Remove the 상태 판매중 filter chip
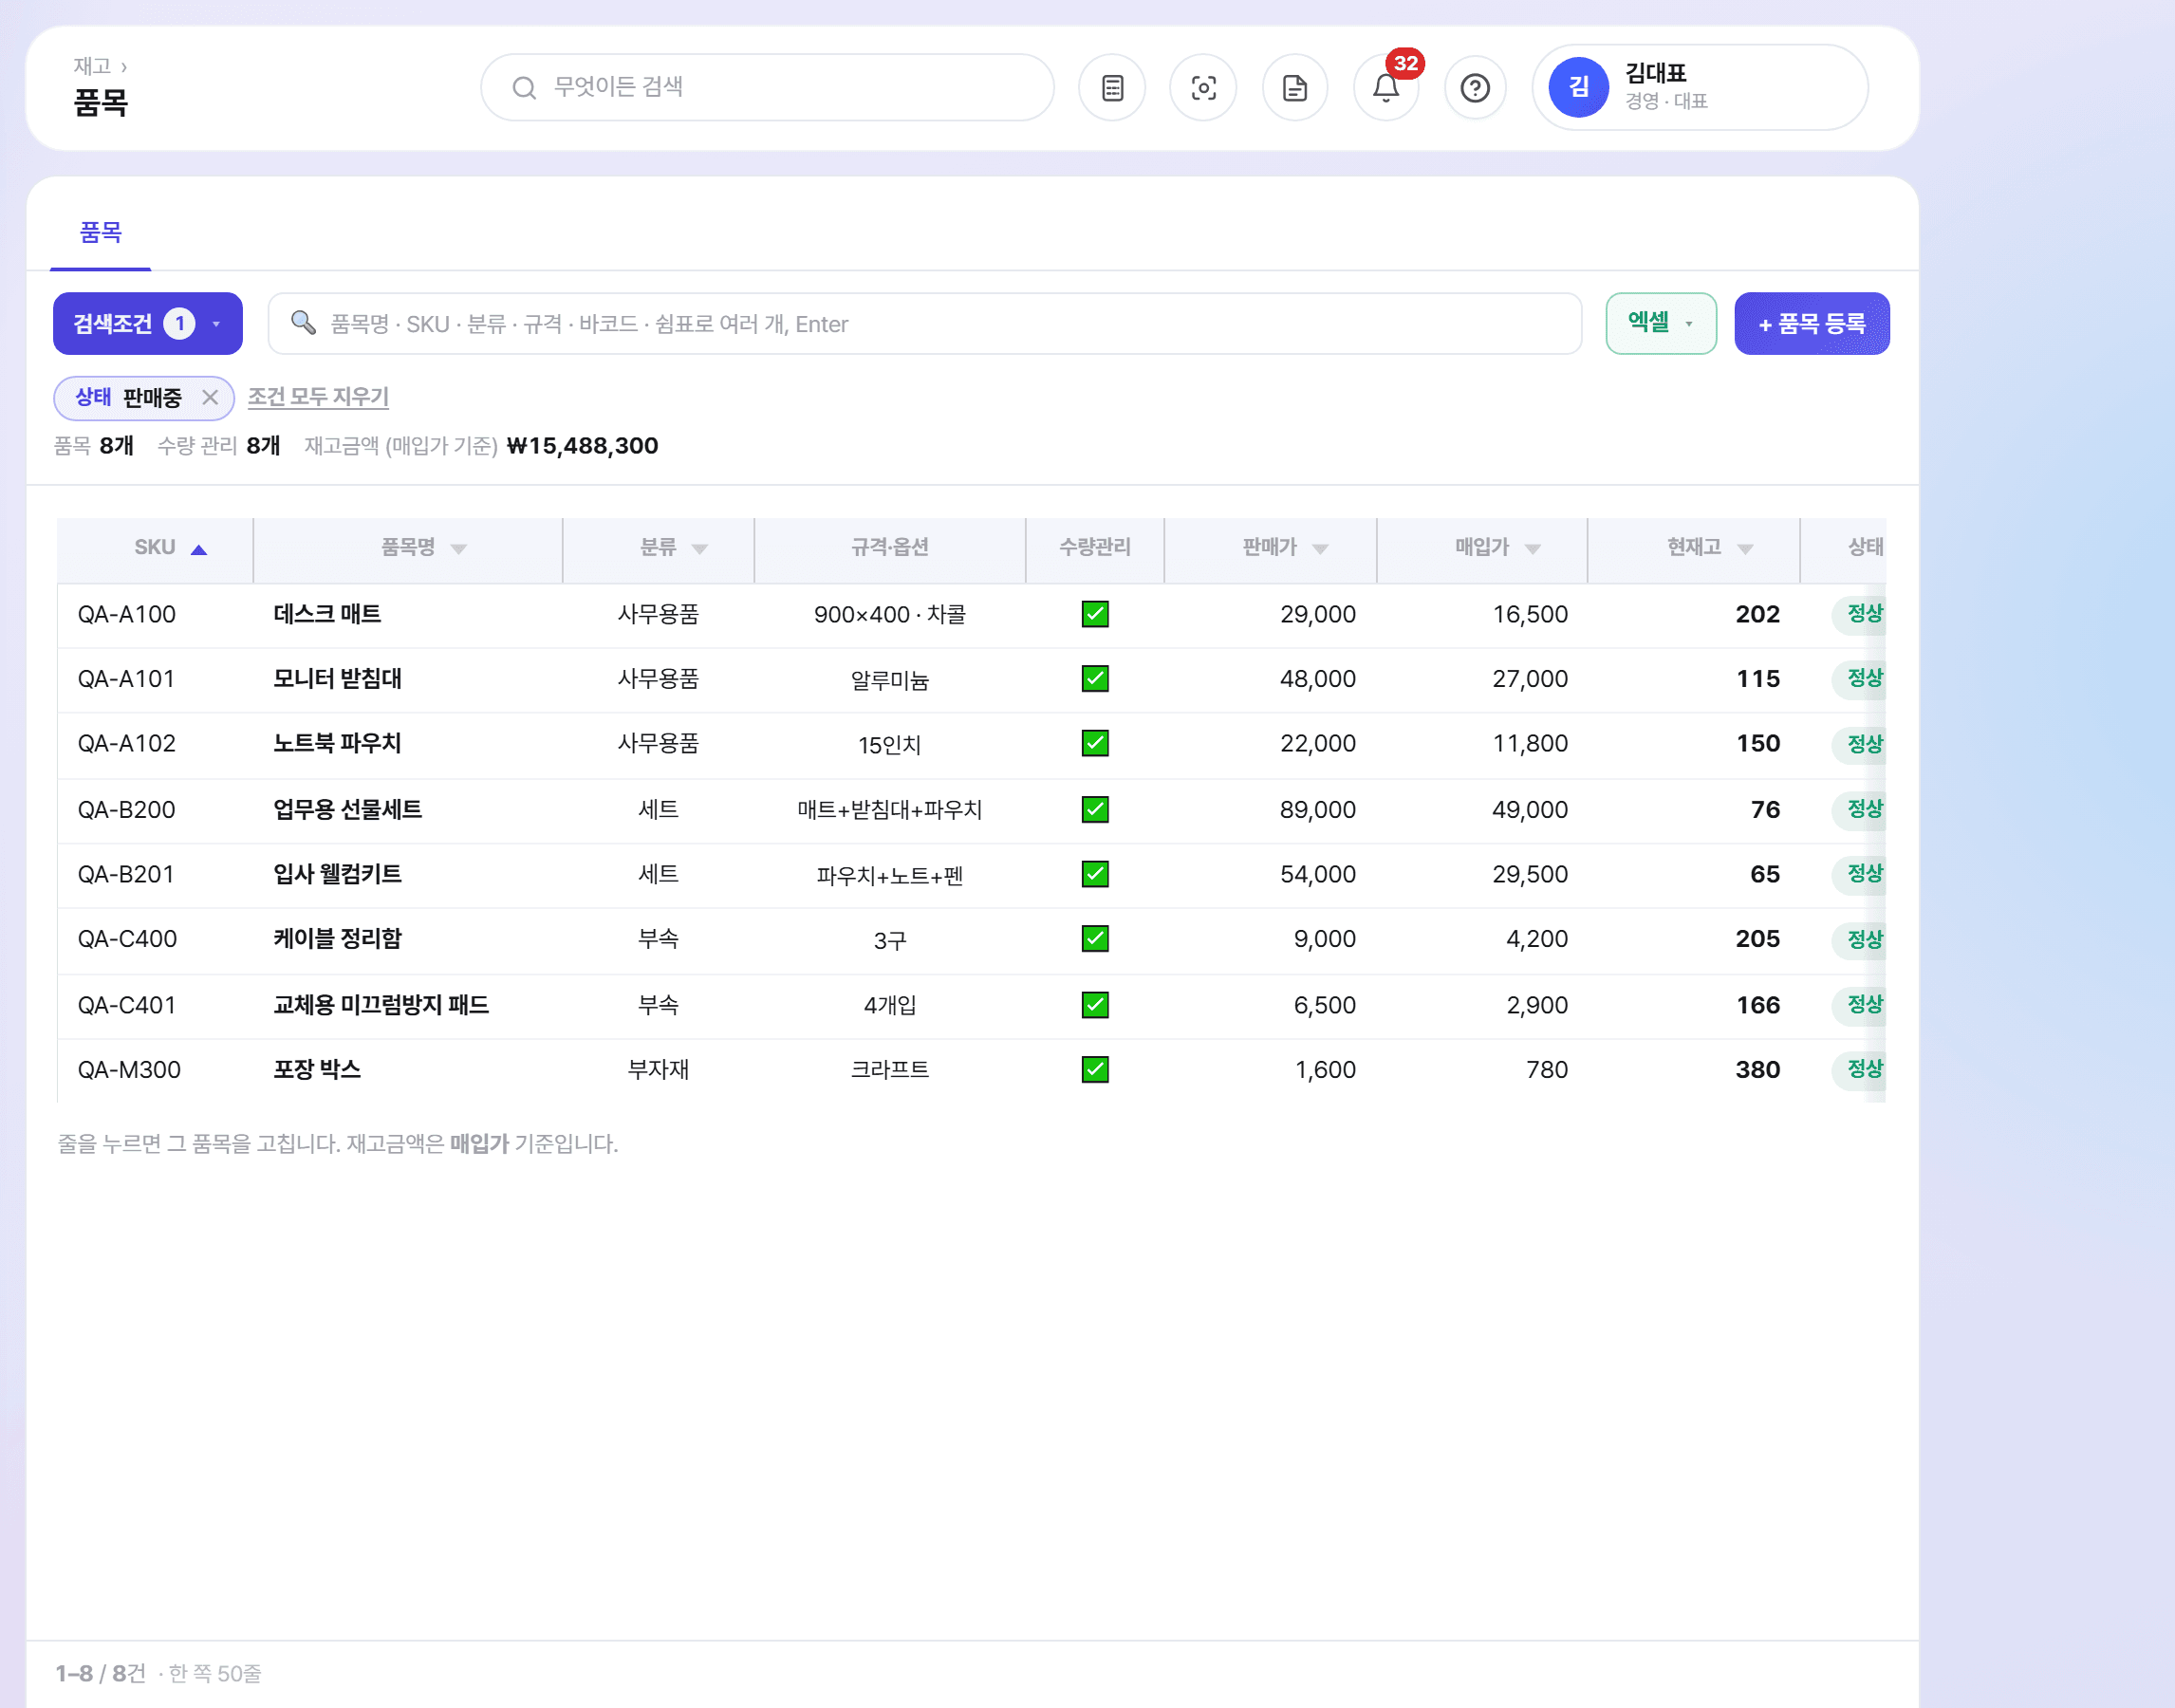 point(210,398)
